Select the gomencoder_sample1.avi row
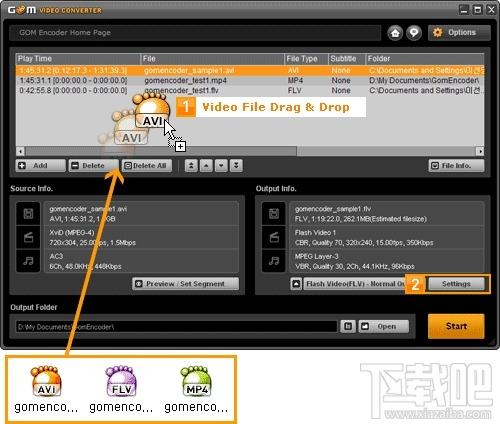Screen dimensions: 500x424 point(250,71)
